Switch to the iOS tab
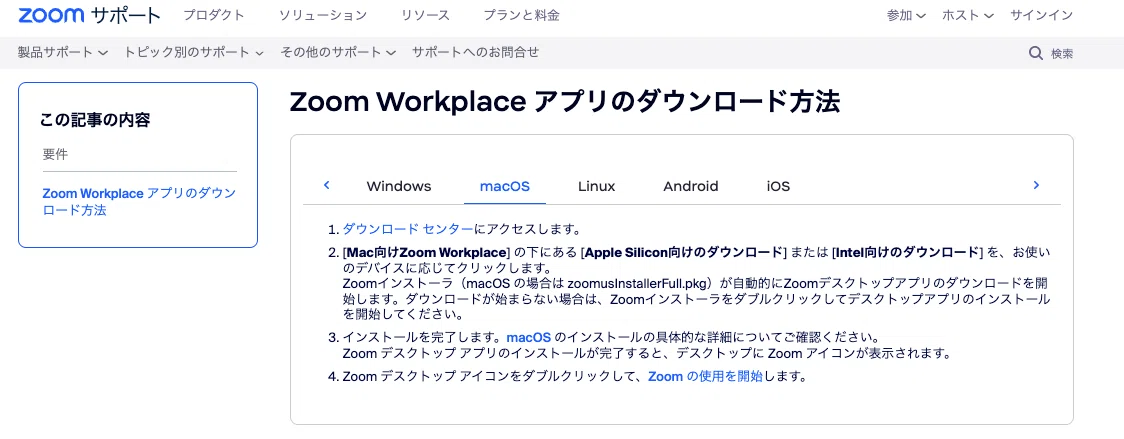The width and height of the screenshot is (1124, 439). (x=778, y=187)
